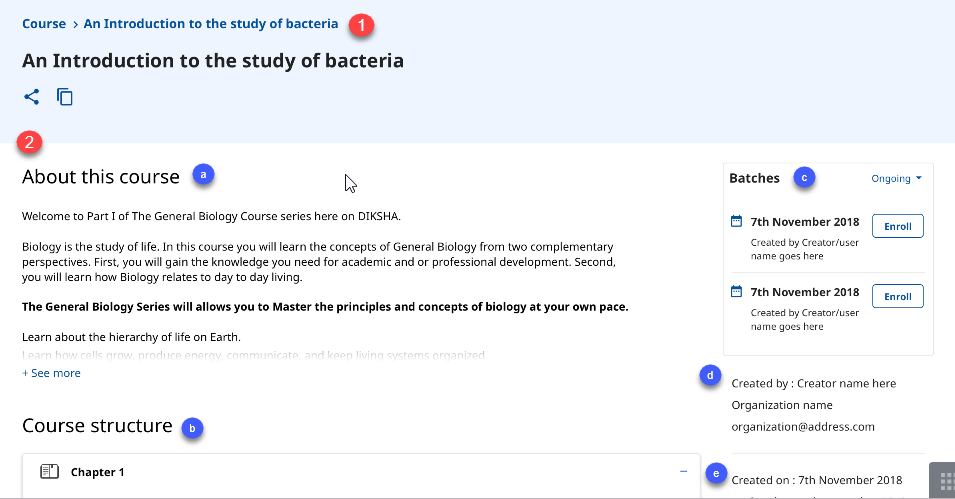The height and width of the screenshot is (499, 955).
Task: Click blue marker 'd' near Created by
Action: pos(711,377)
